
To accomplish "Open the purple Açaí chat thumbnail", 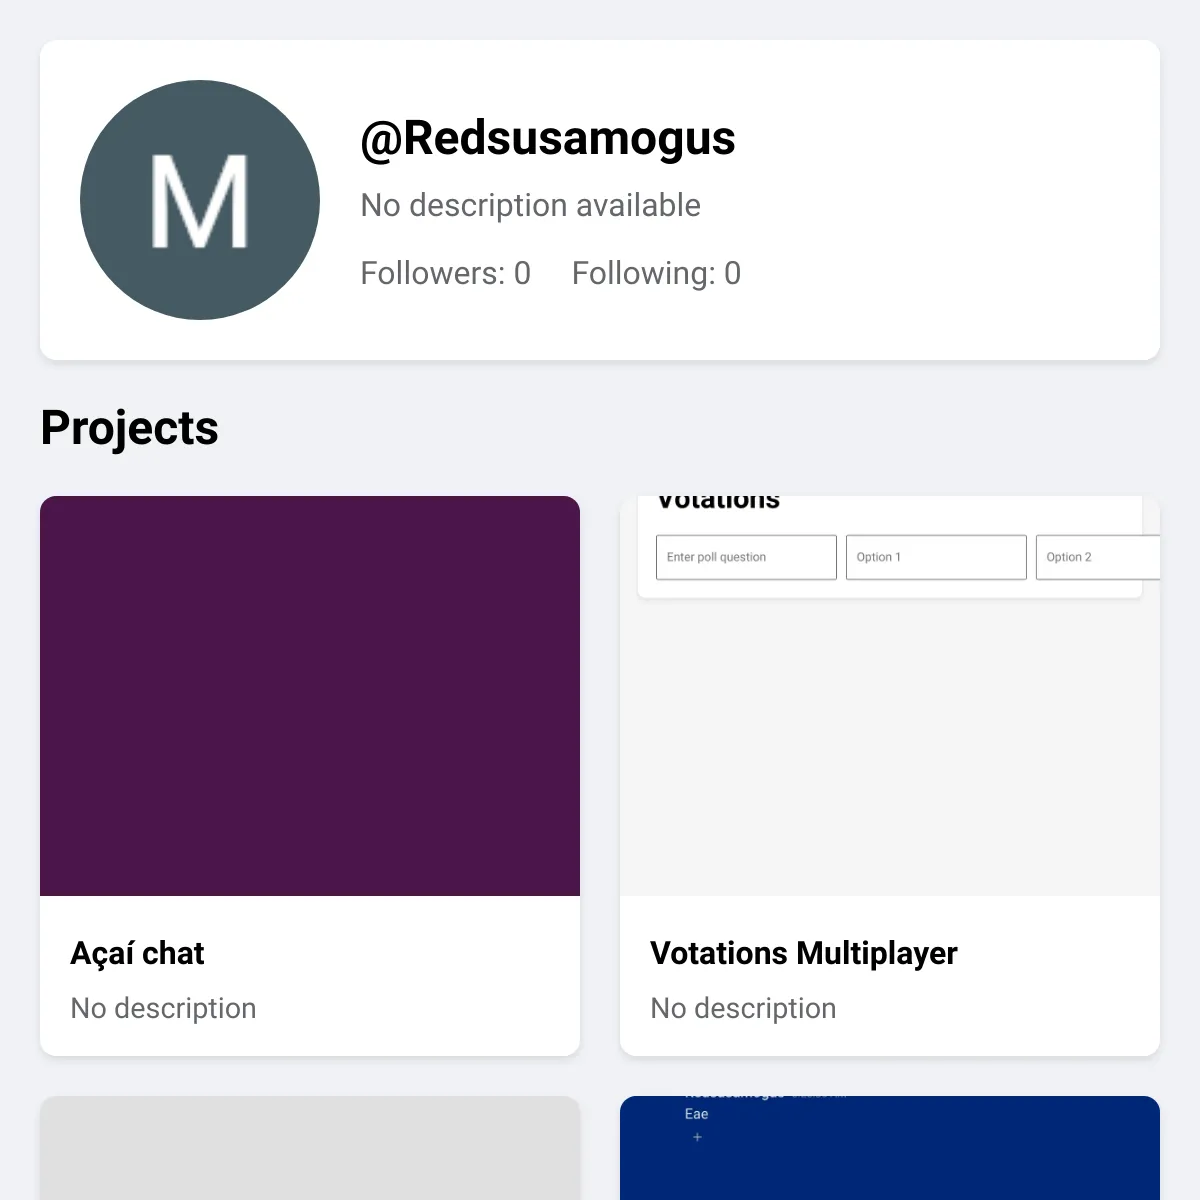I will coord(310,696).
